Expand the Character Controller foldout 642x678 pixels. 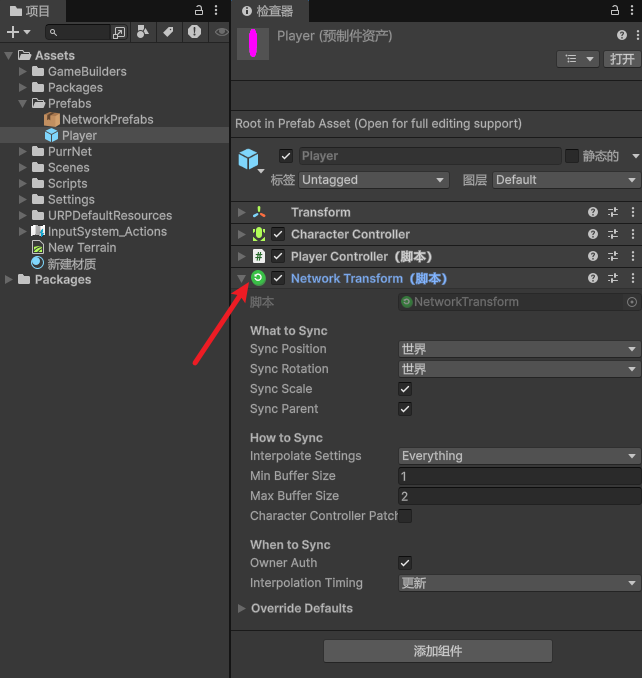click(x=241, y=234)
